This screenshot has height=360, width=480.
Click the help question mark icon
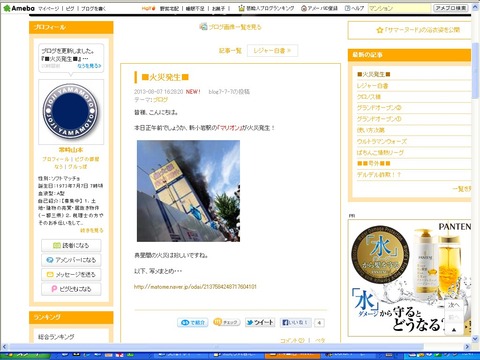tap(347, 8)
